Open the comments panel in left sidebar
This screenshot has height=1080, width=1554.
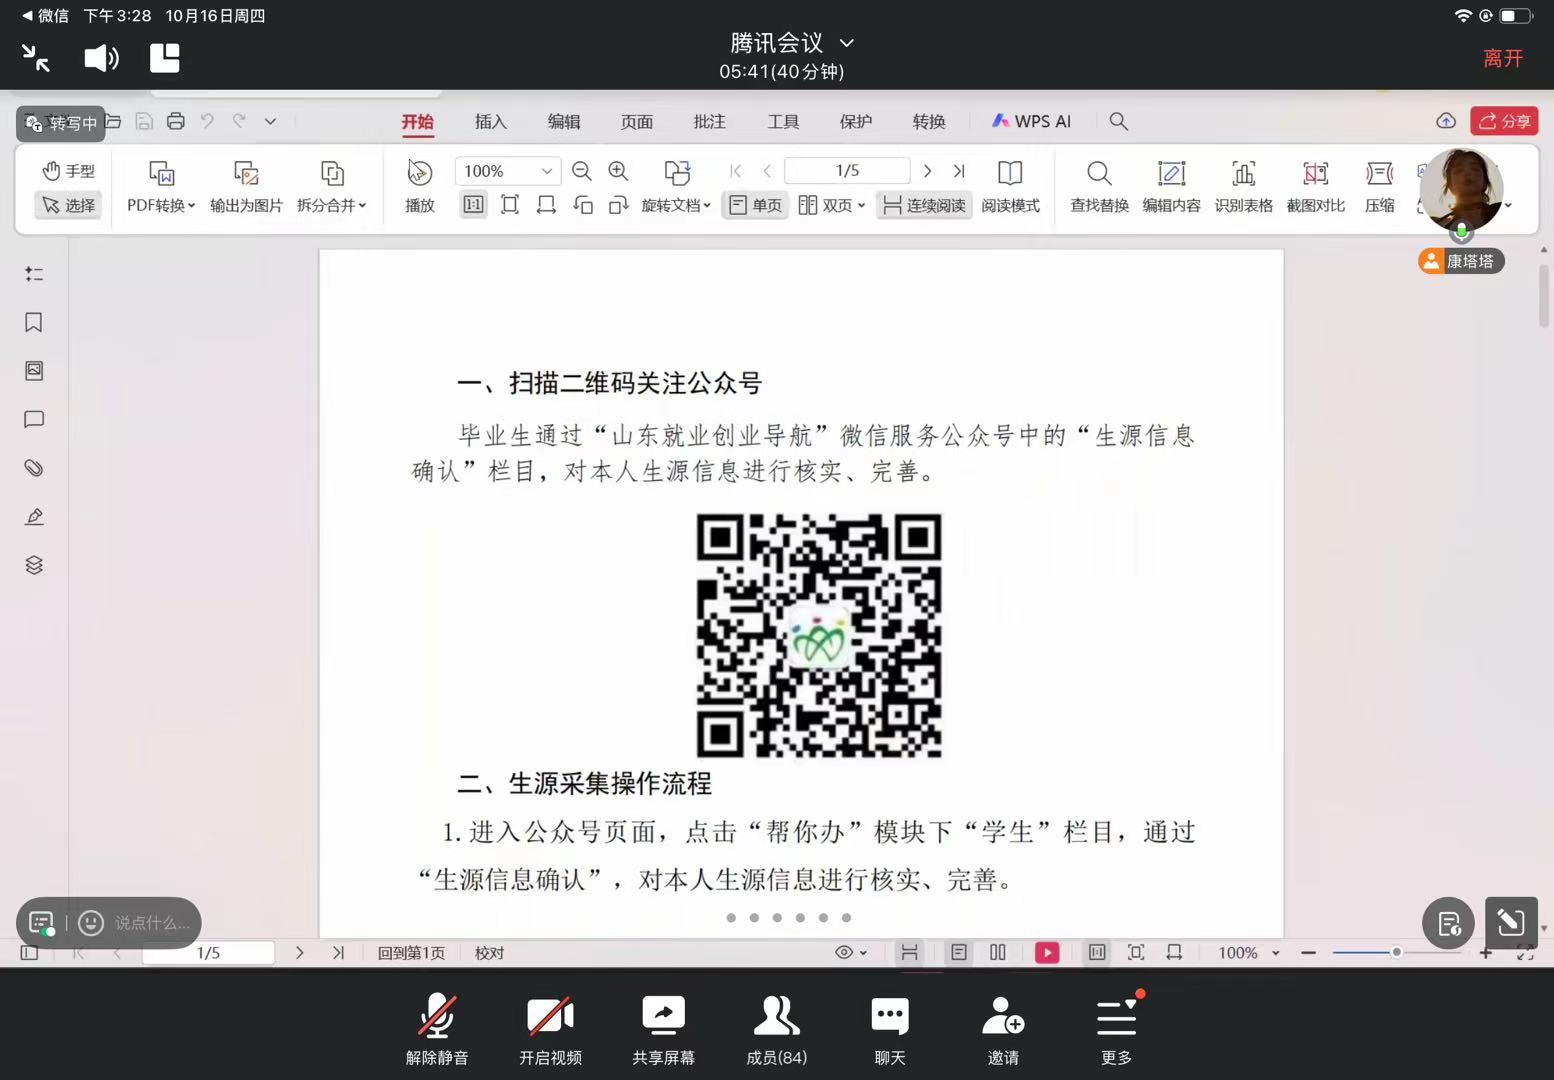click(34, 419)
